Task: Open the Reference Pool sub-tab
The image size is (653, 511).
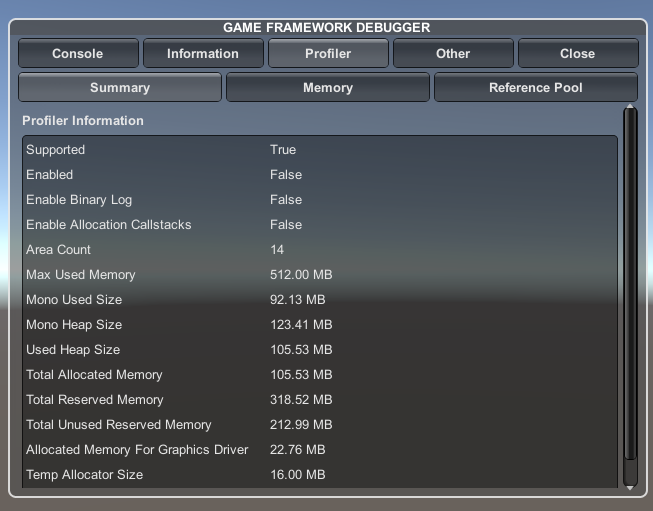Action: click(x=535, y=87)
